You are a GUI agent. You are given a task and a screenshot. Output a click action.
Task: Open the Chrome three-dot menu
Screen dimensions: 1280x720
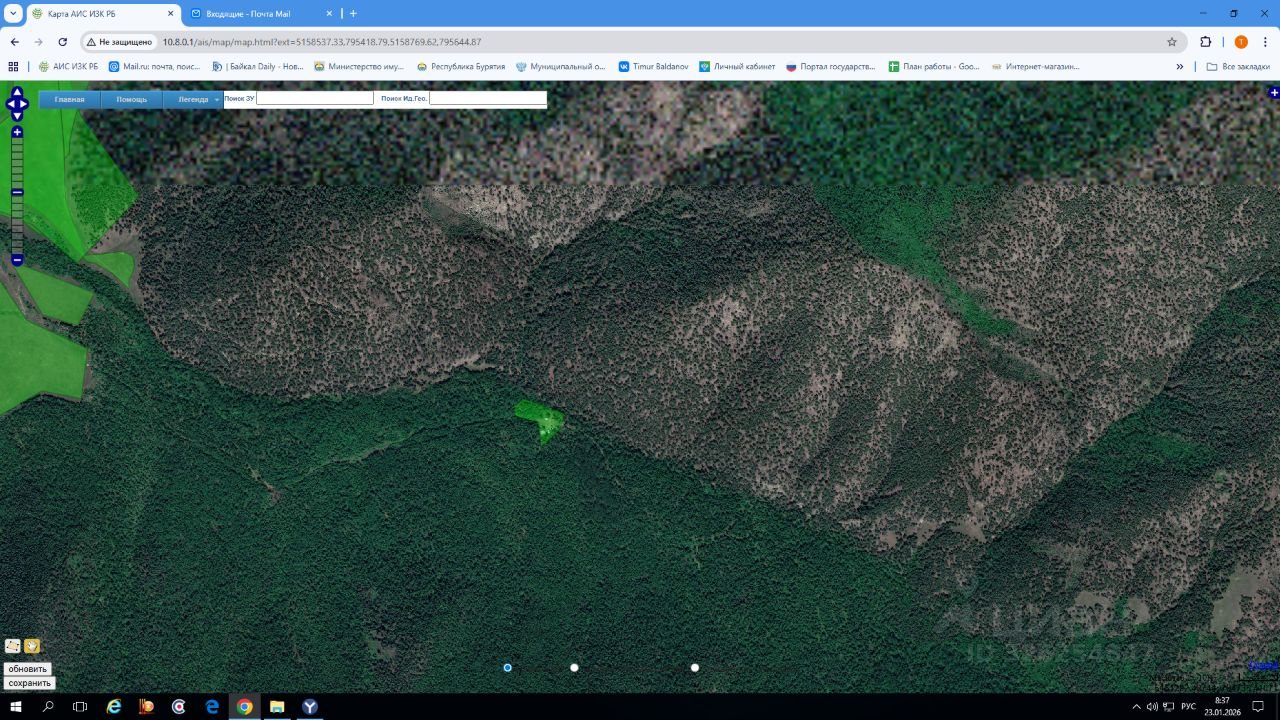[x=1266, y=42]
